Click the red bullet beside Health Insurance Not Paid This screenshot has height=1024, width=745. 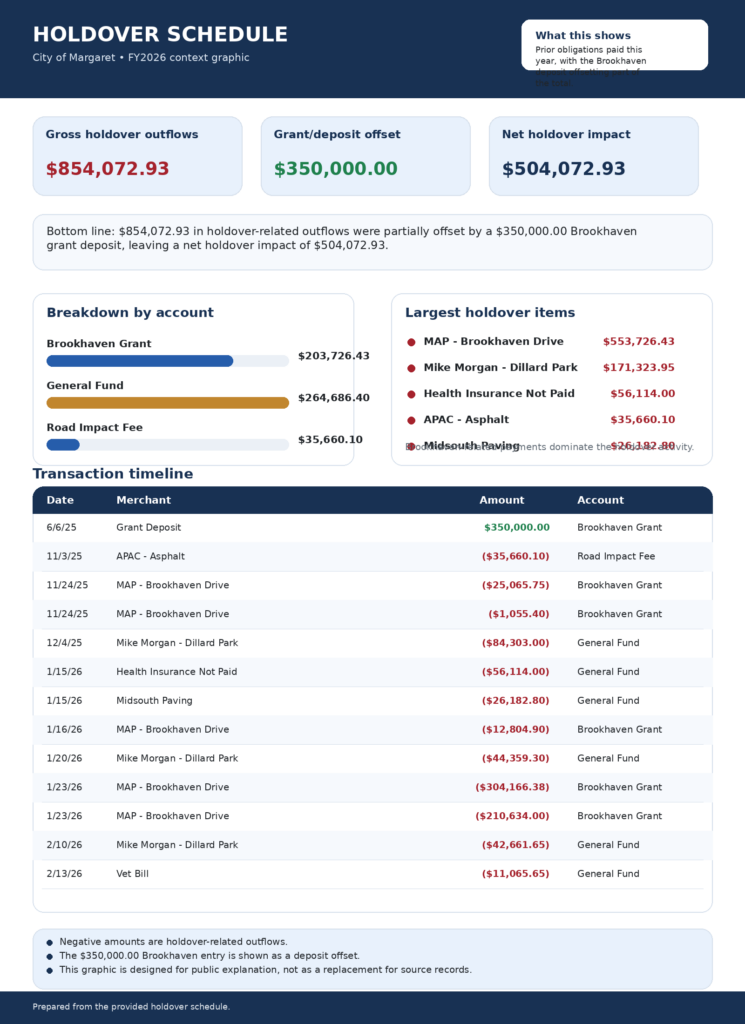pyautogui.click(x=411, y=394)
